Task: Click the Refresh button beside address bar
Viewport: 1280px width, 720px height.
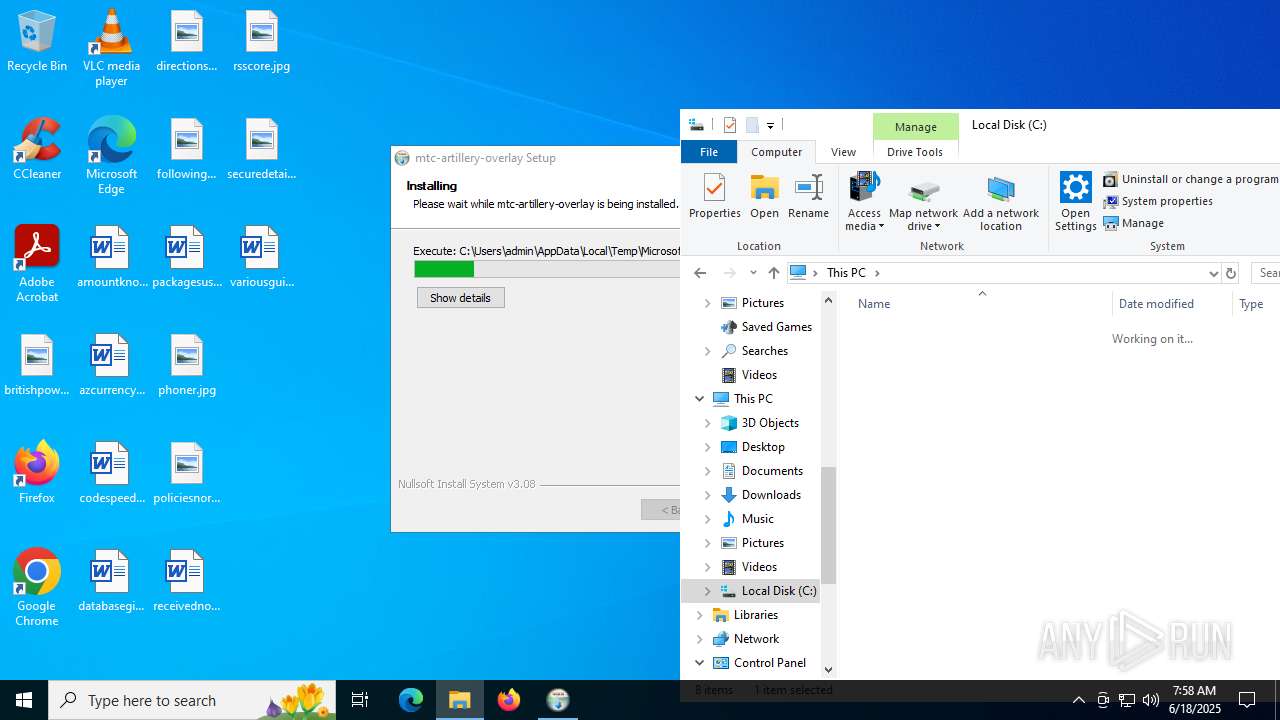Action: [x=1231, y=273]
